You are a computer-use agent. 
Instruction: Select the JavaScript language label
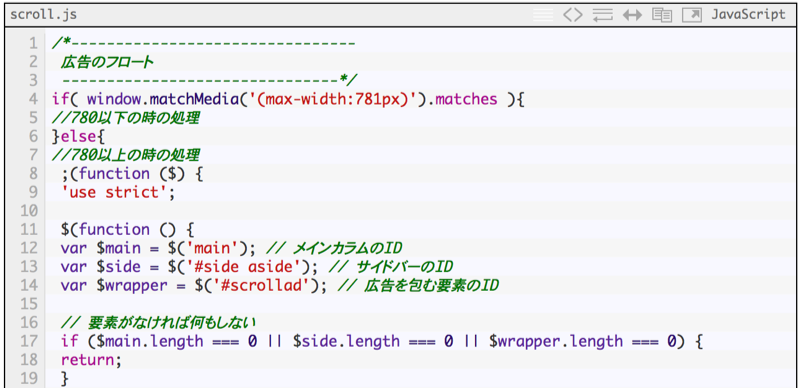(748, 15)
